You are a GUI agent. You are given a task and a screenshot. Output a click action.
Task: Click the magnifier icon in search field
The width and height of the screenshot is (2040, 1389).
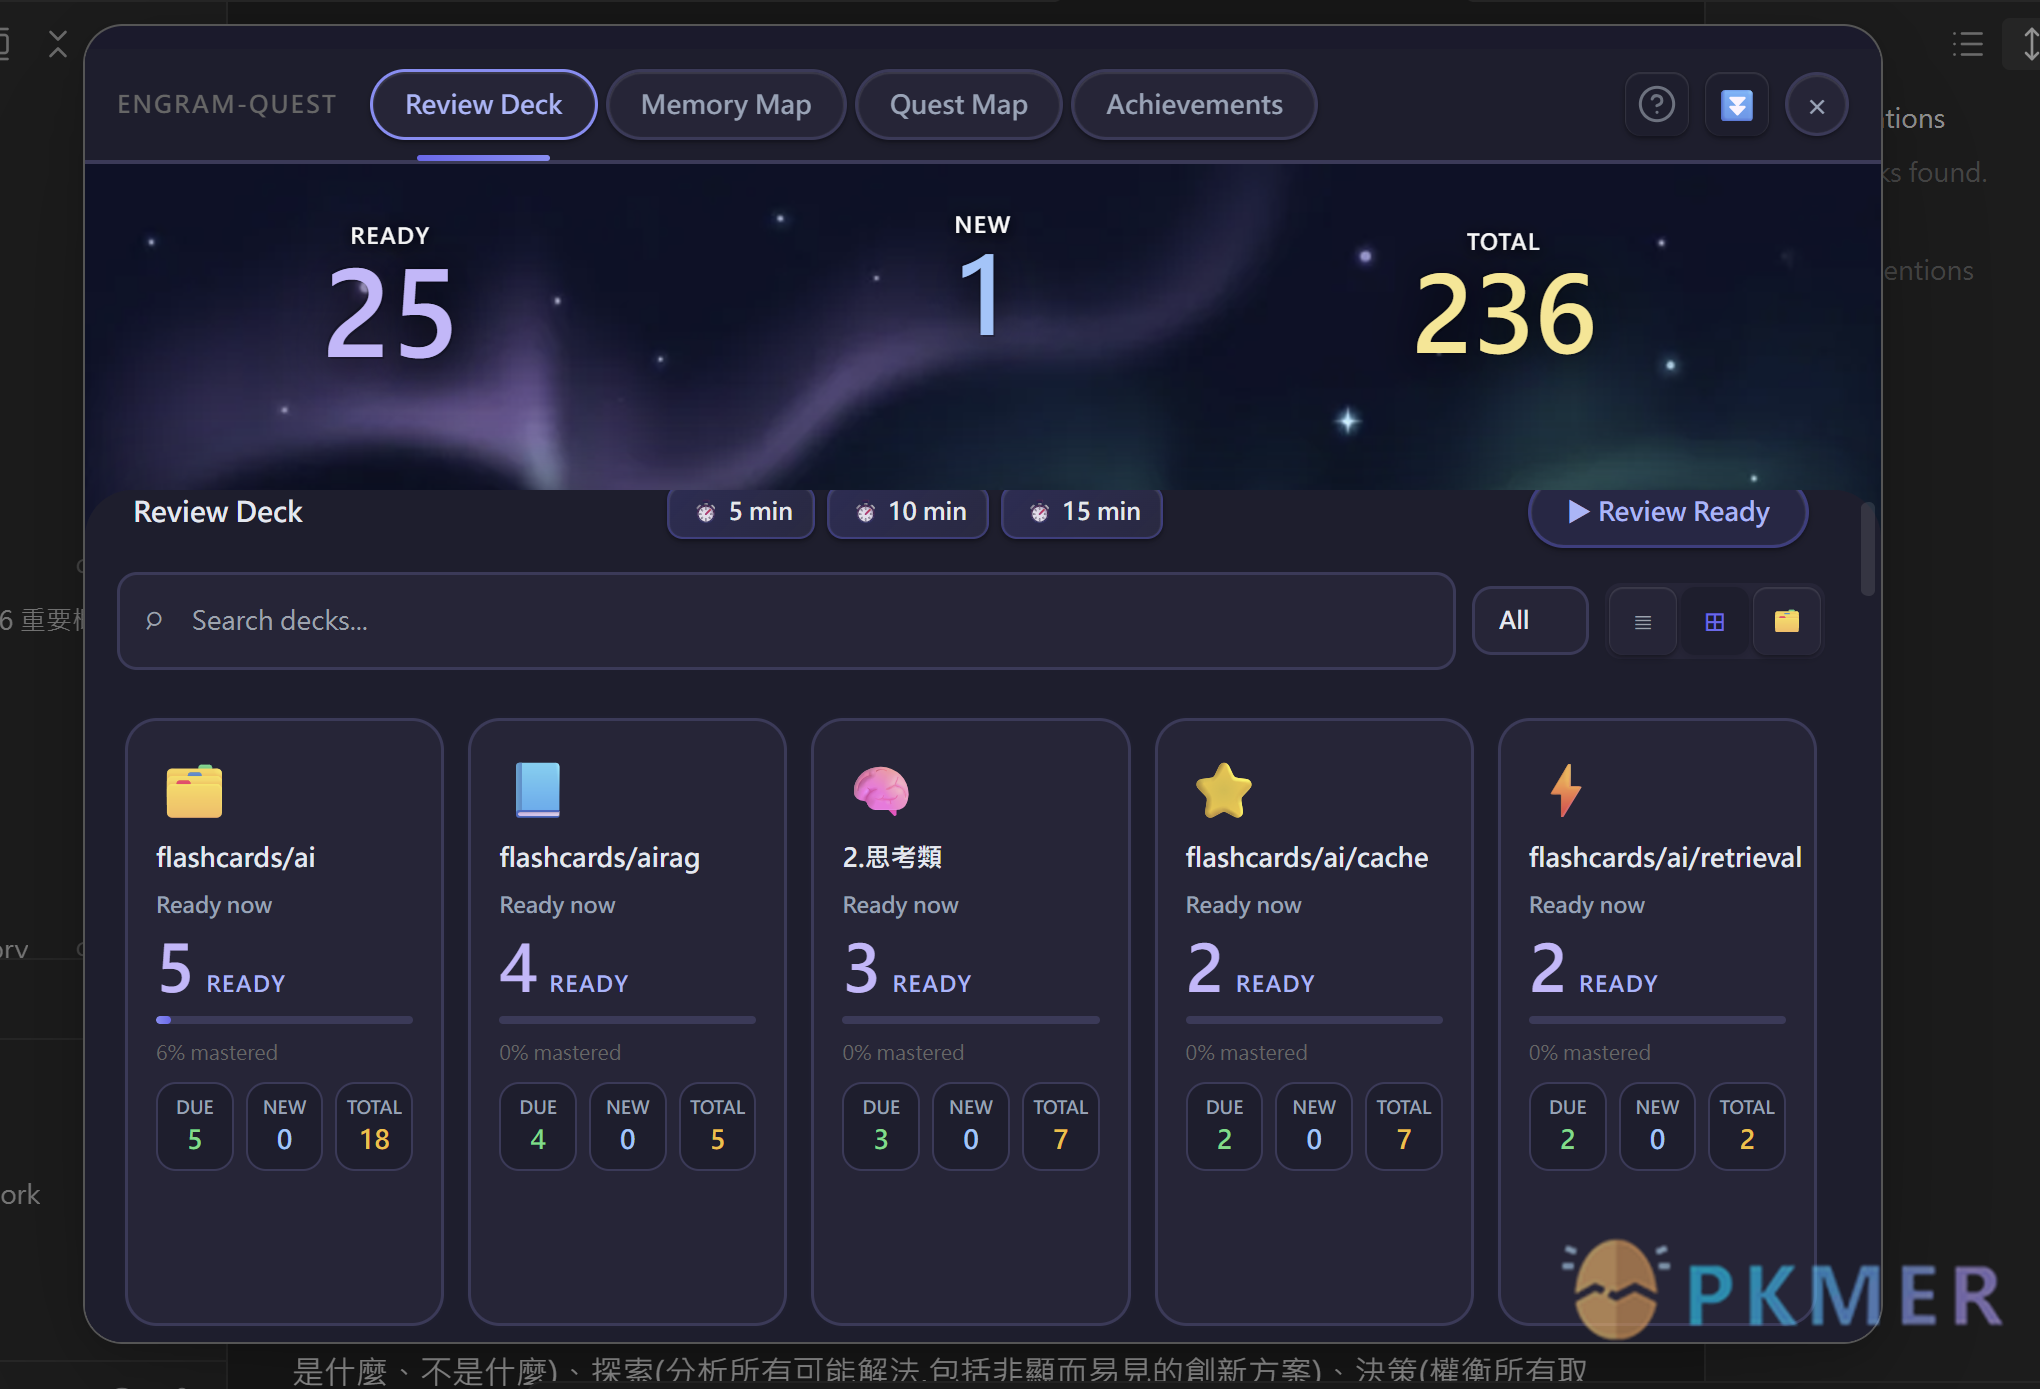pos(154,621)
